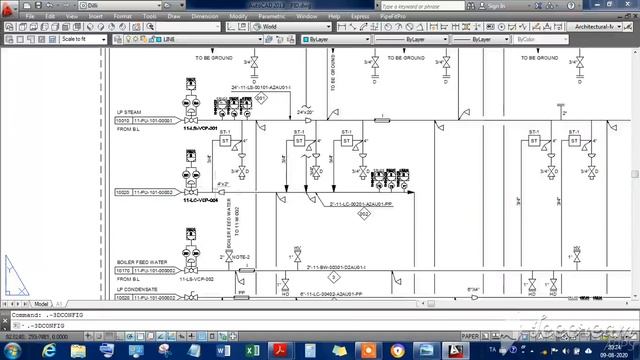Open the Modify menu

pyautogui.click(x=238, y=17)
